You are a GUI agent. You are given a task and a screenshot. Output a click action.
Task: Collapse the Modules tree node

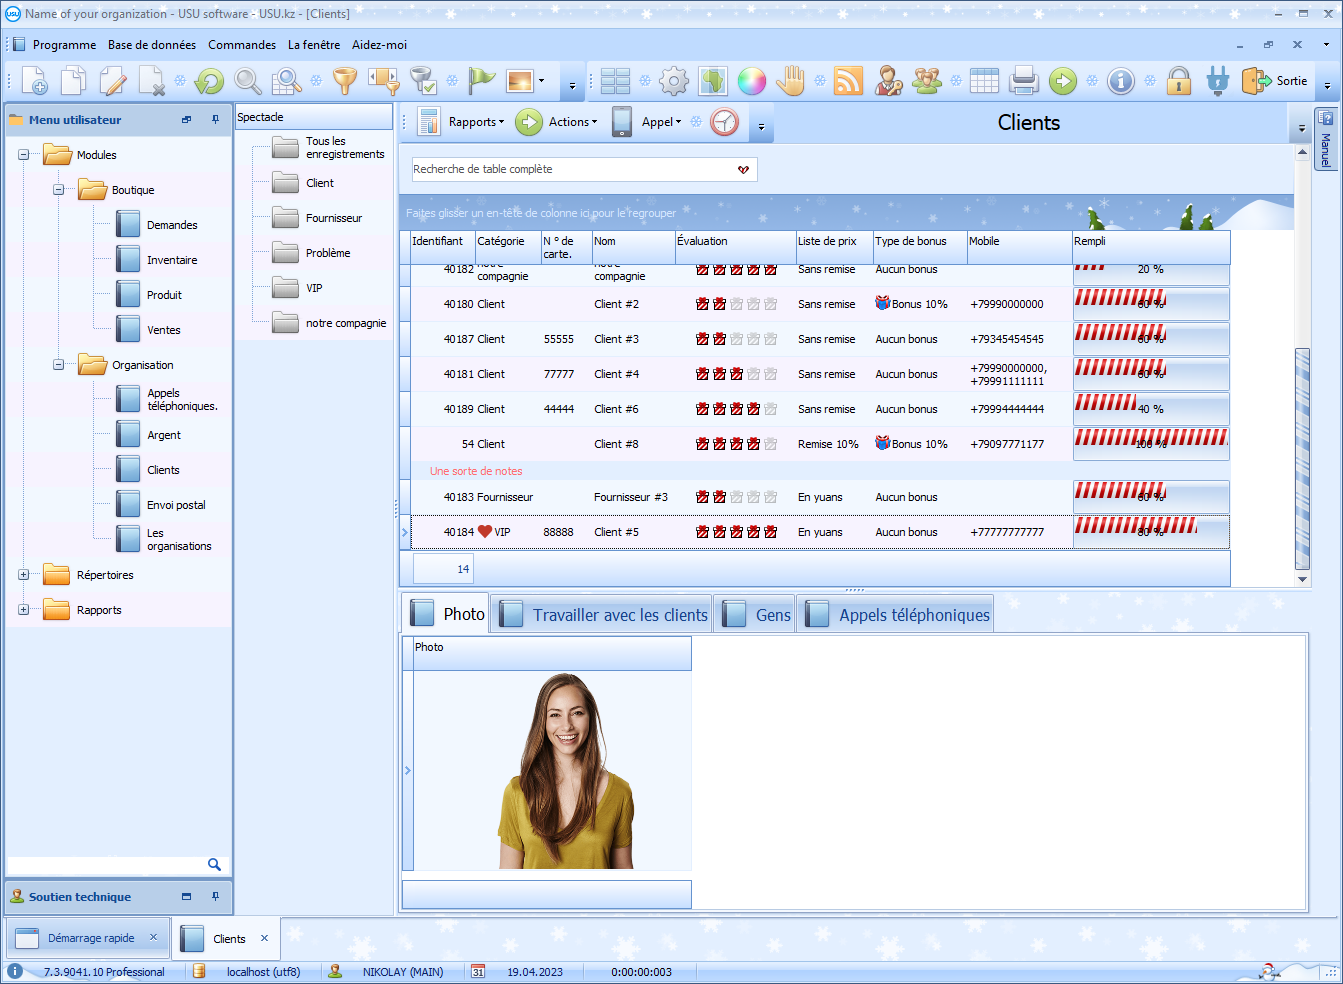click(24, 155)
